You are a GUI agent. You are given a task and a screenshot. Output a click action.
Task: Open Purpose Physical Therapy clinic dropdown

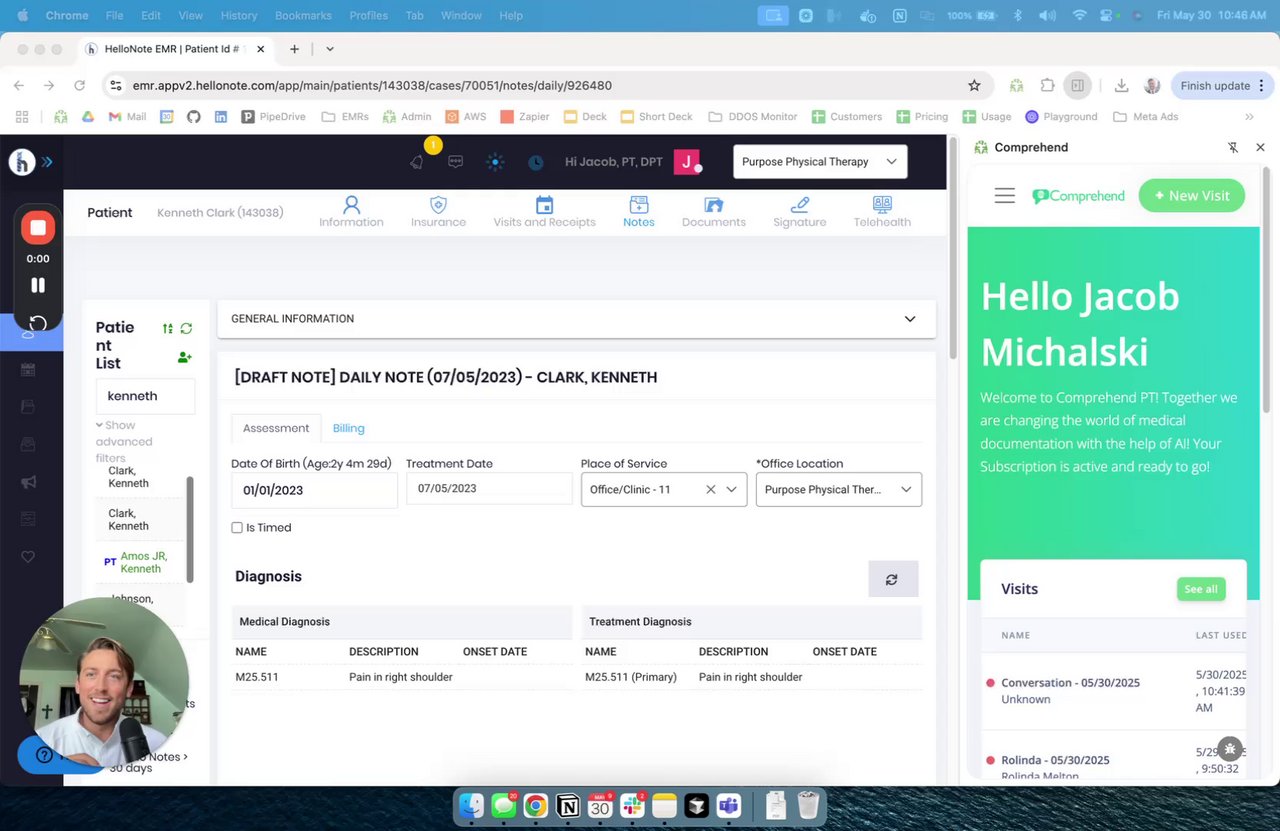pos(820,162)
